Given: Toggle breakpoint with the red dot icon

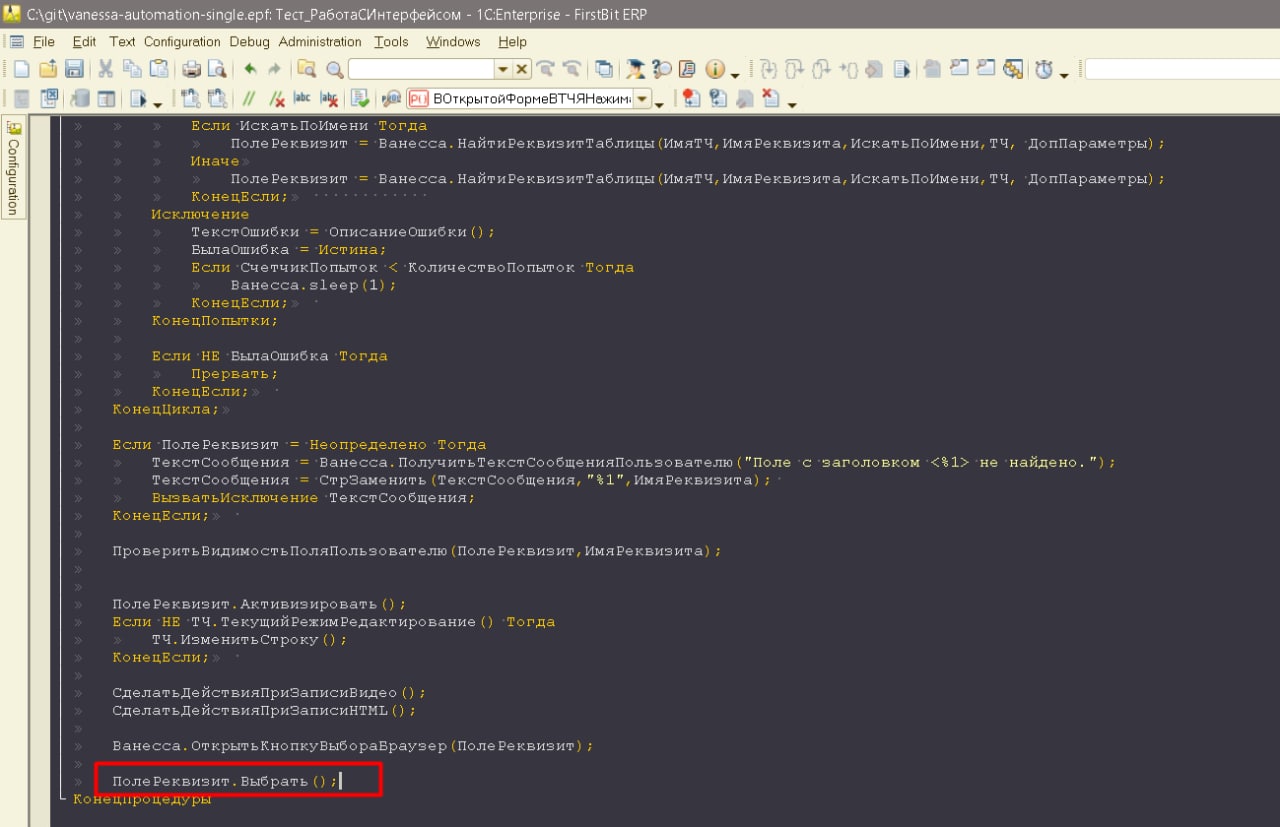Looking at the screenshot, I should [690, 98].
